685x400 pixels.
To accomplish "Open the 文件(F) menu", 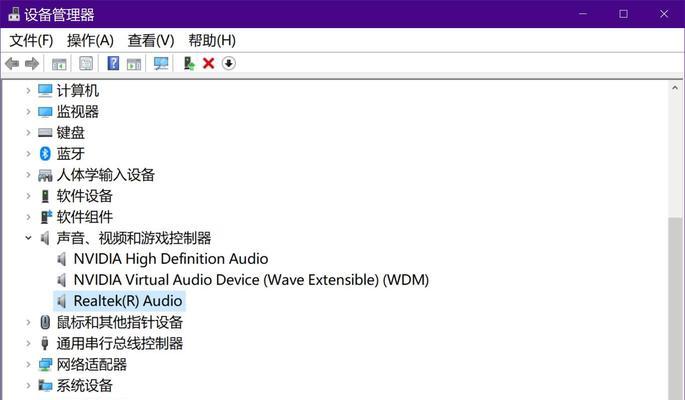I will pyautogui.click(x=31, y=41).
